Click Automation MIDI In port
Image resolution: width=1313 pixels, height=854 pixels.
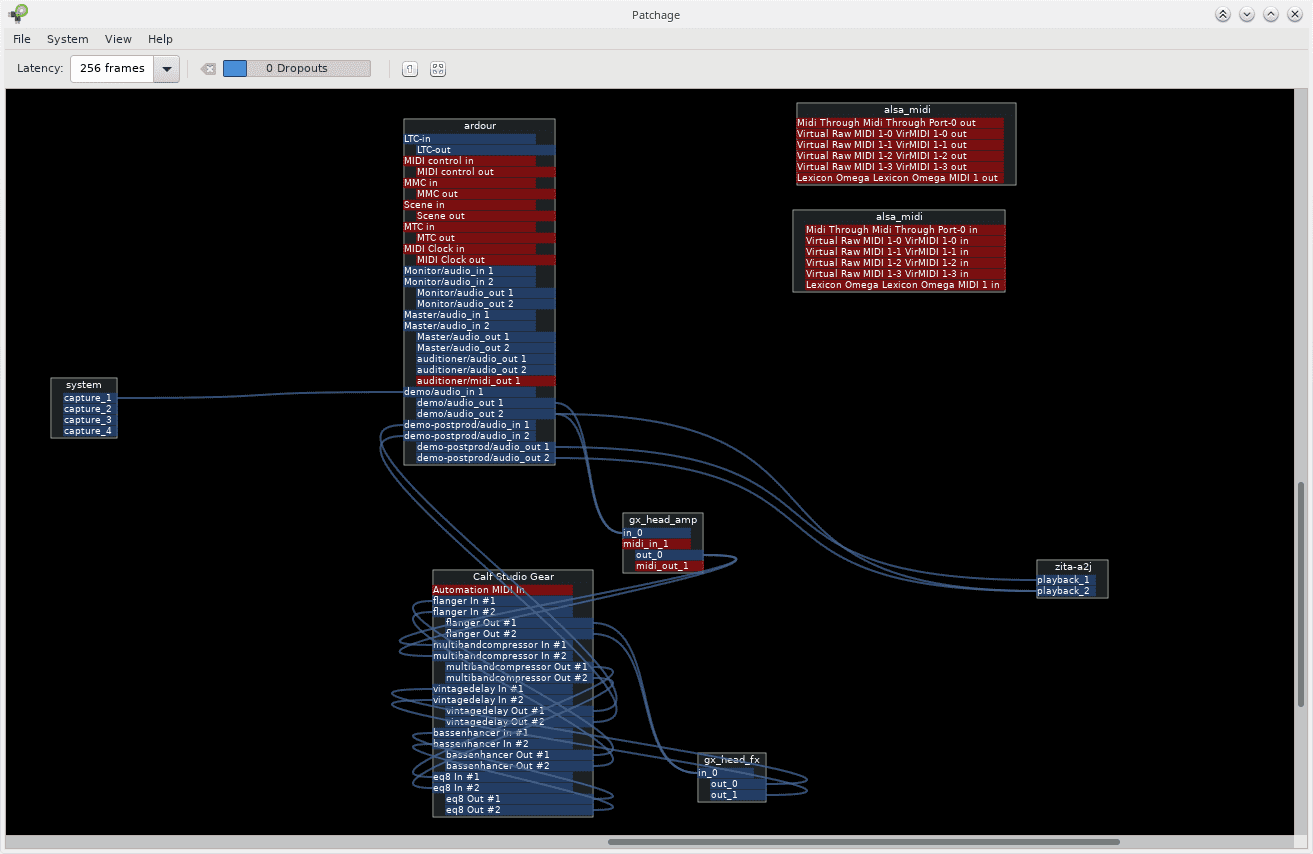pyautogui.click(x=503, y=590)
